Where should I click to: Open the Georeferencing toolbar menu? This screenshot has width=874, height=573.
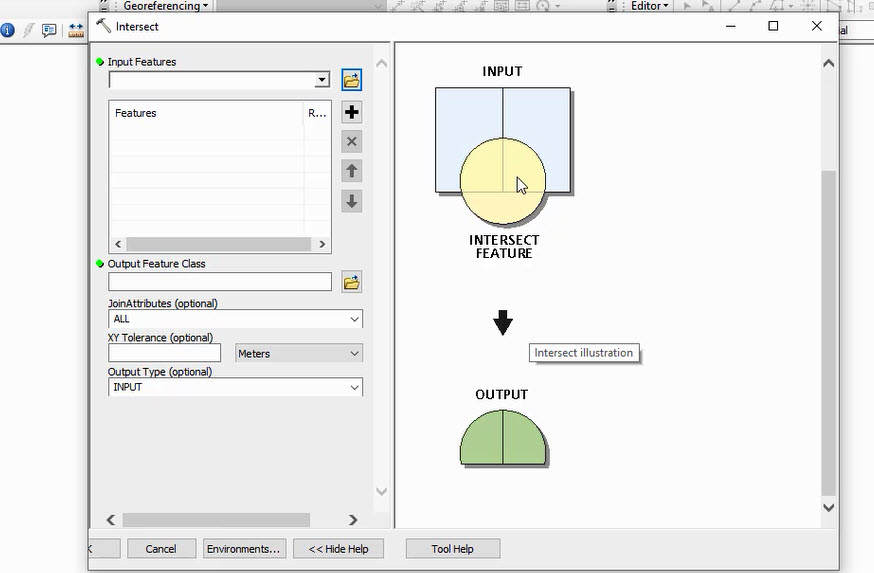[165, 6]
